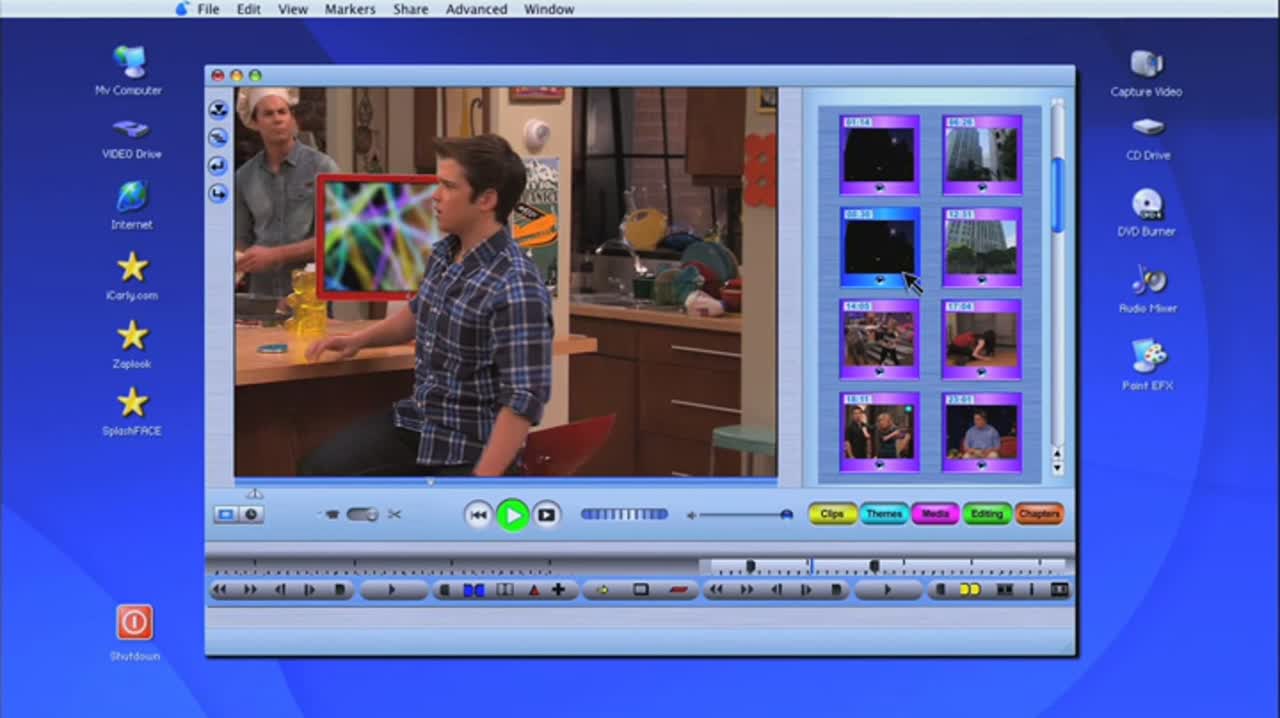
Task: Click the yellow Clips button
Action: click(832, 514)
